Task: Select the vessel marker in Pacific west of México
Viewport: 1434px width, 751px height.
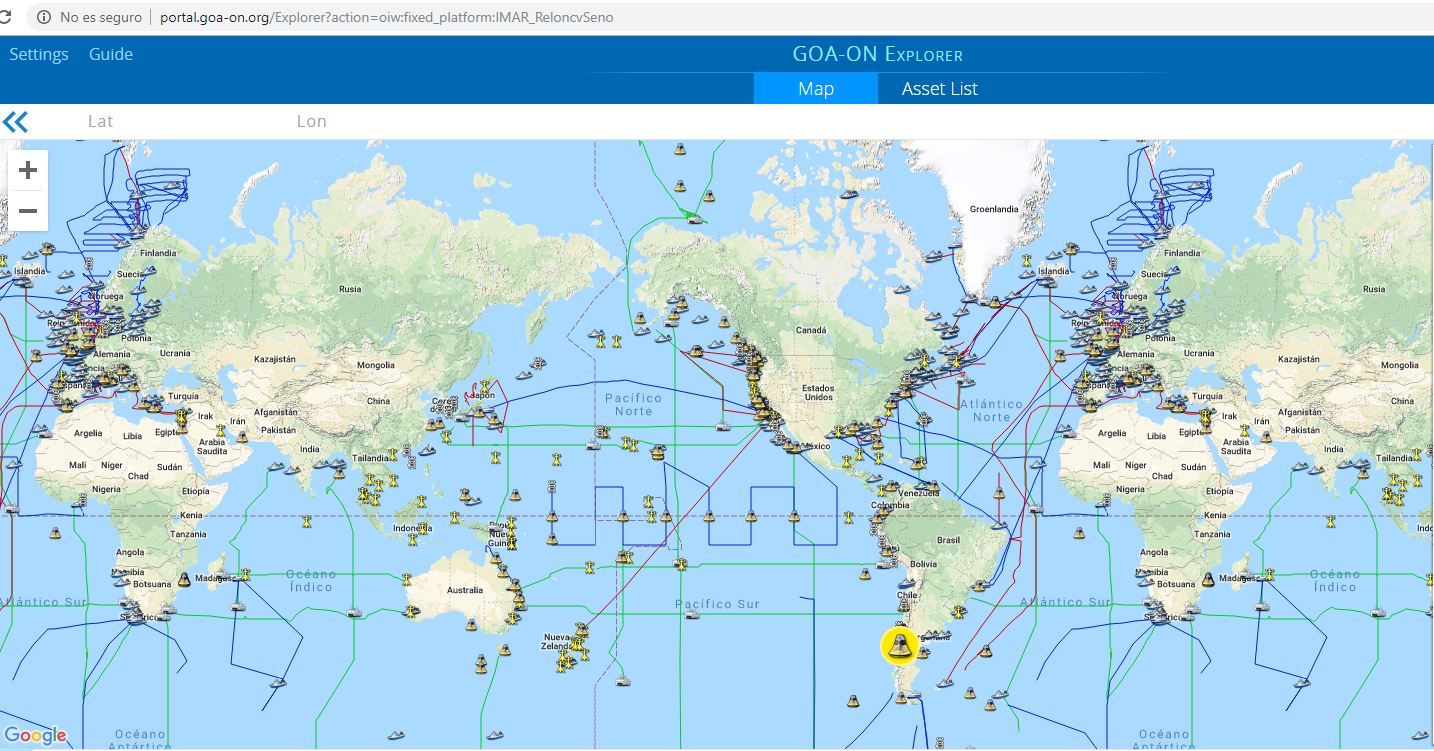Action: point(722,426)
